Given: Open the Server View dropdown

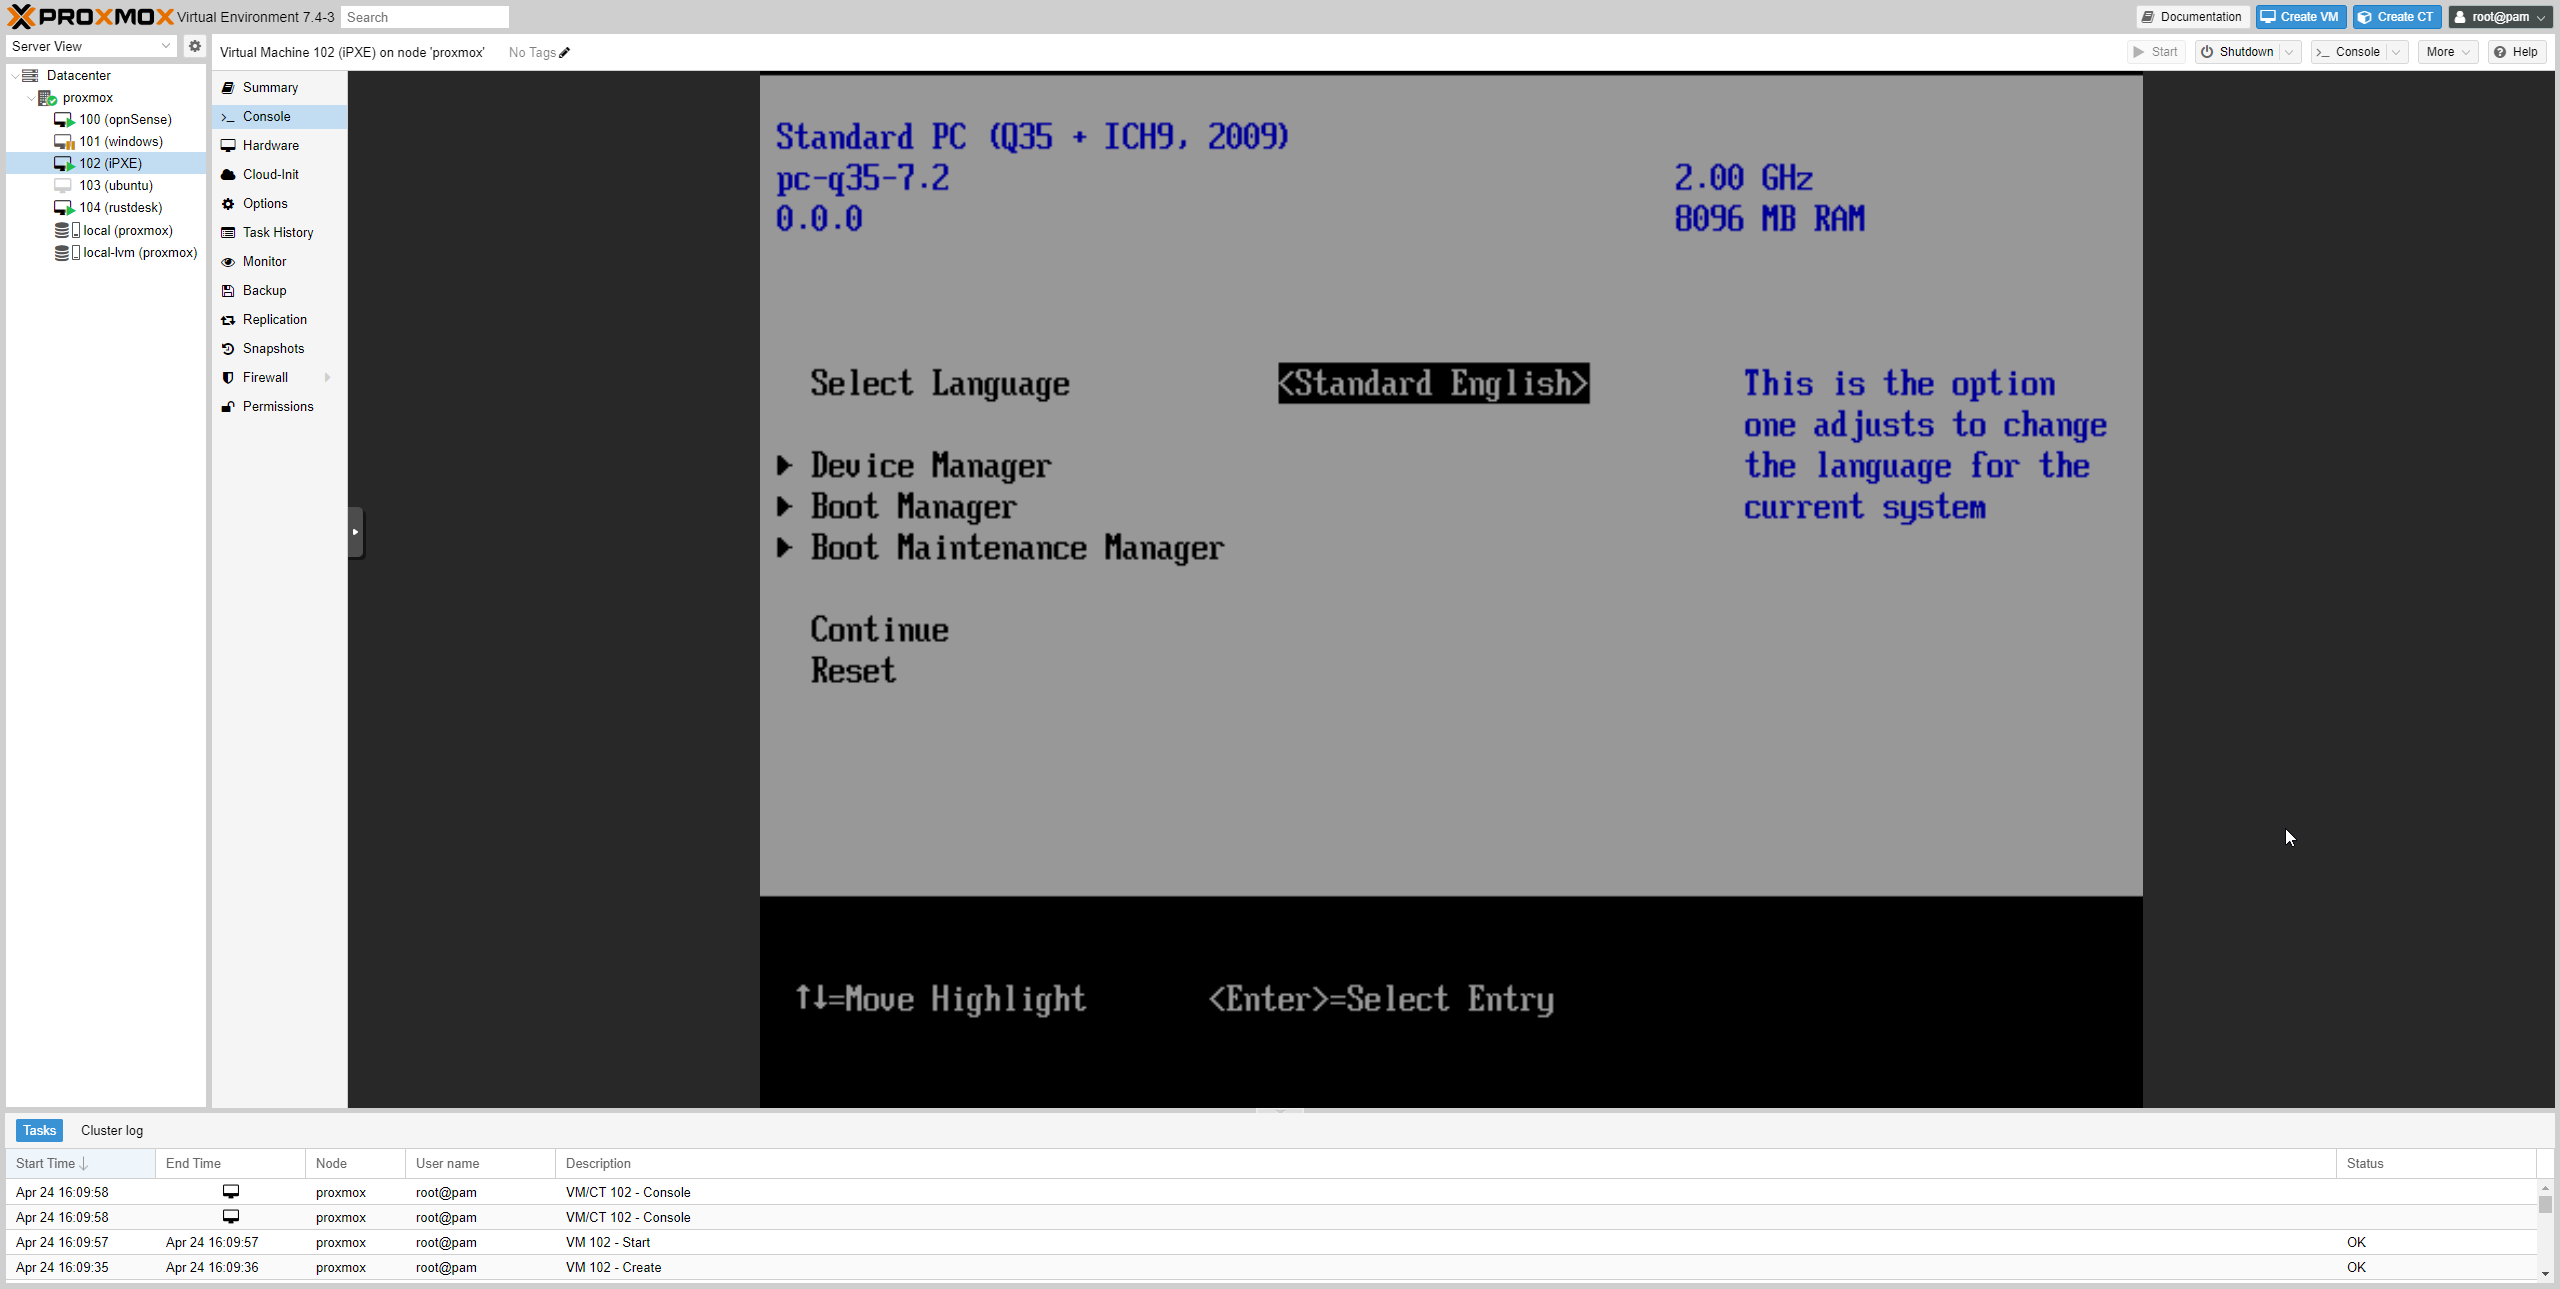Looking at the screenshot, I should pyautogui.click(x=90, y=46).
